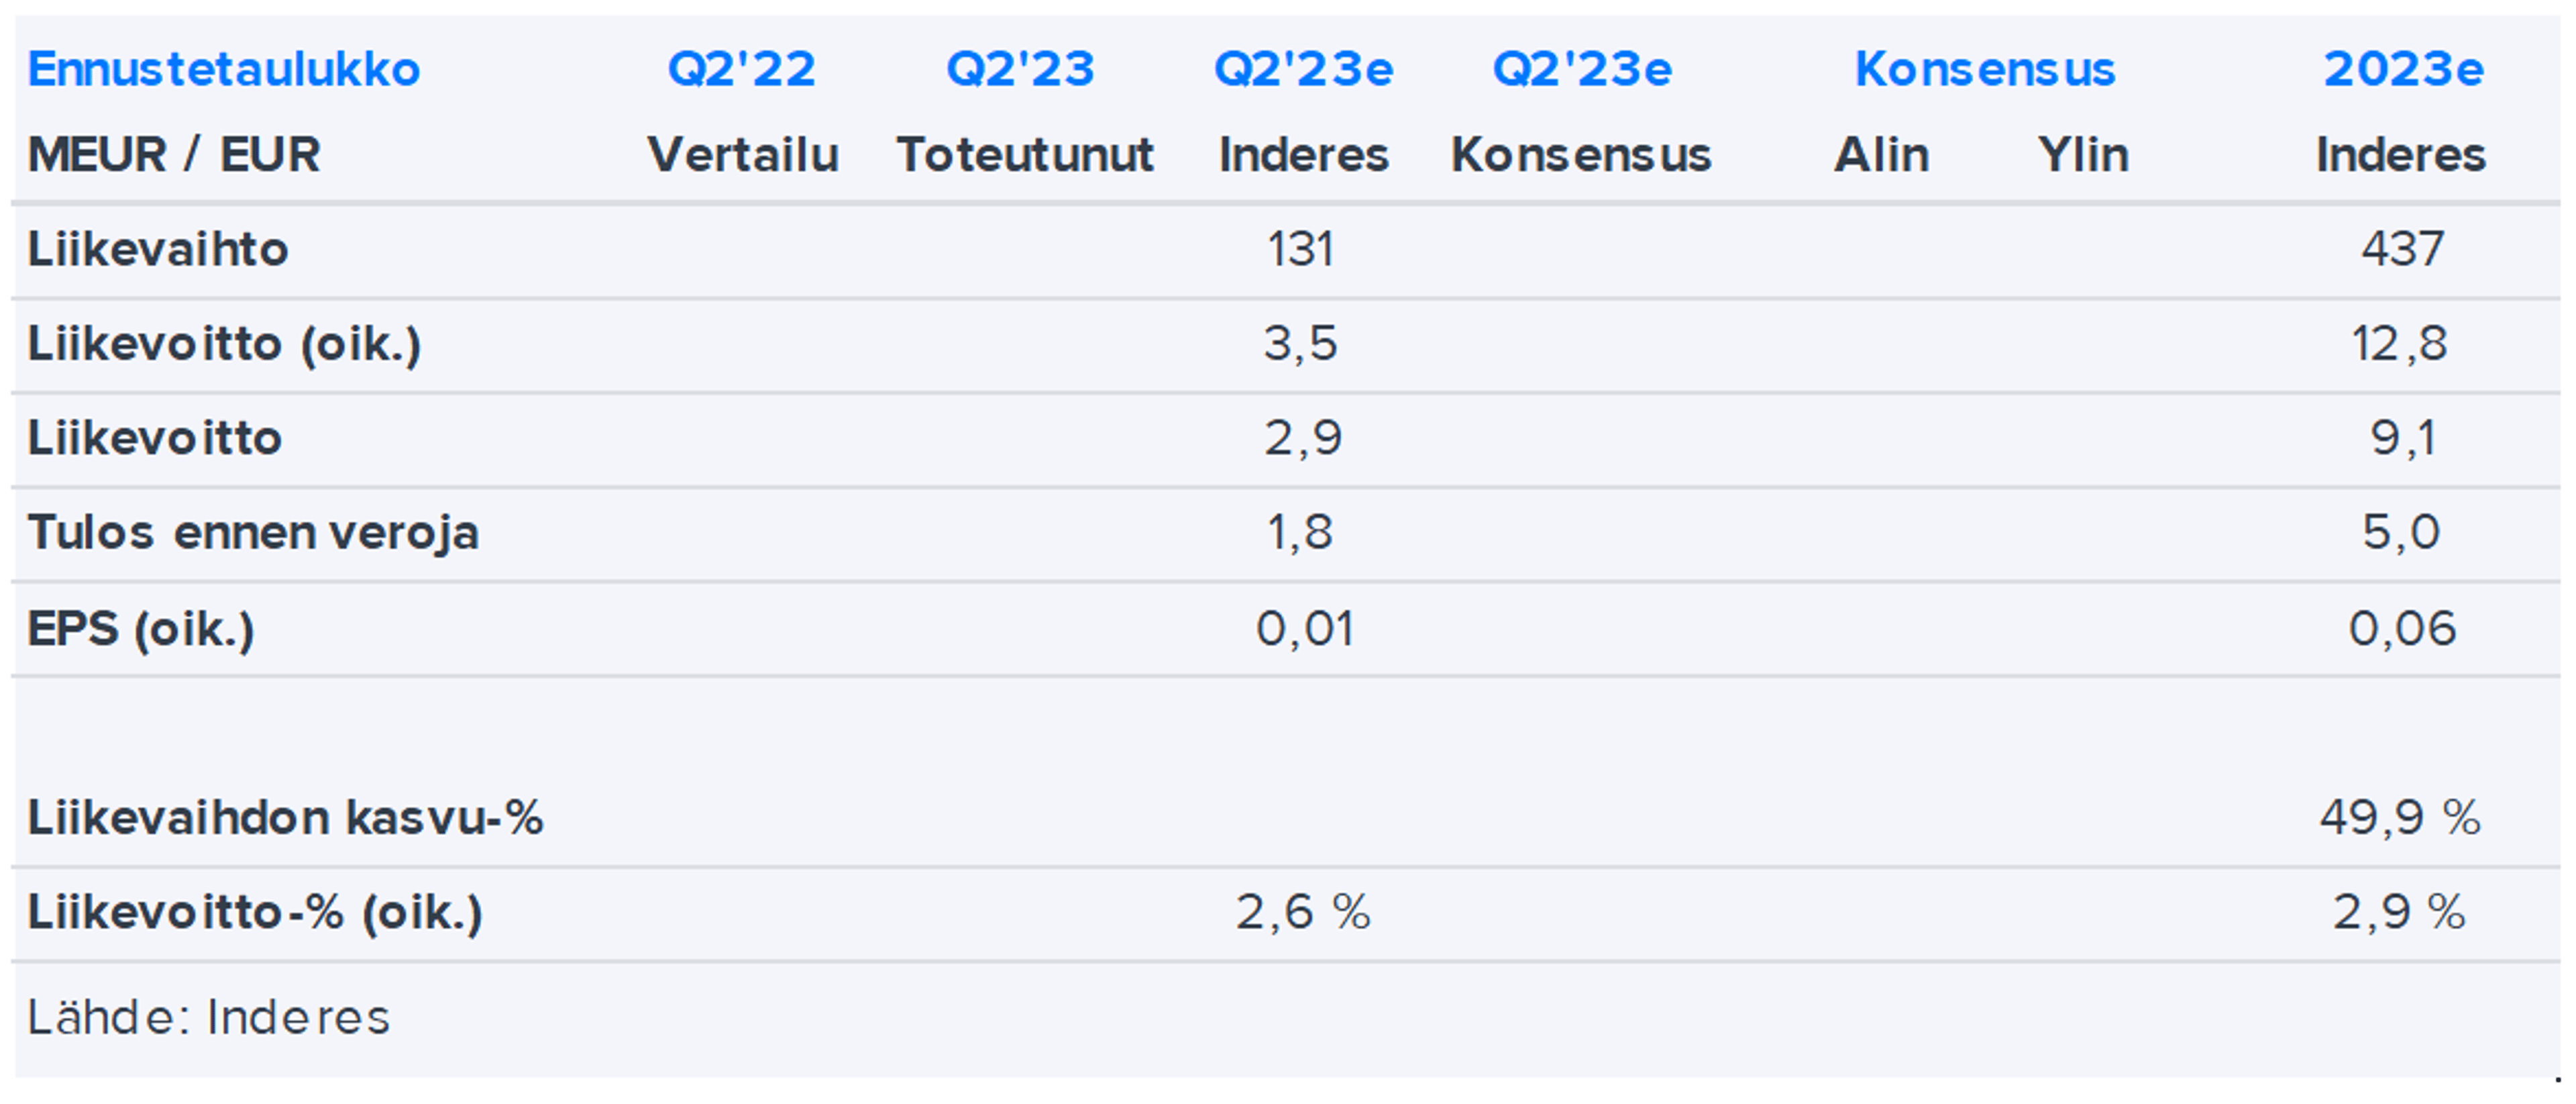The image size is (2576, 1104).
Task: Click the adjusted Liikevoitto value 12,8
Action: (x=2399, y=344)
